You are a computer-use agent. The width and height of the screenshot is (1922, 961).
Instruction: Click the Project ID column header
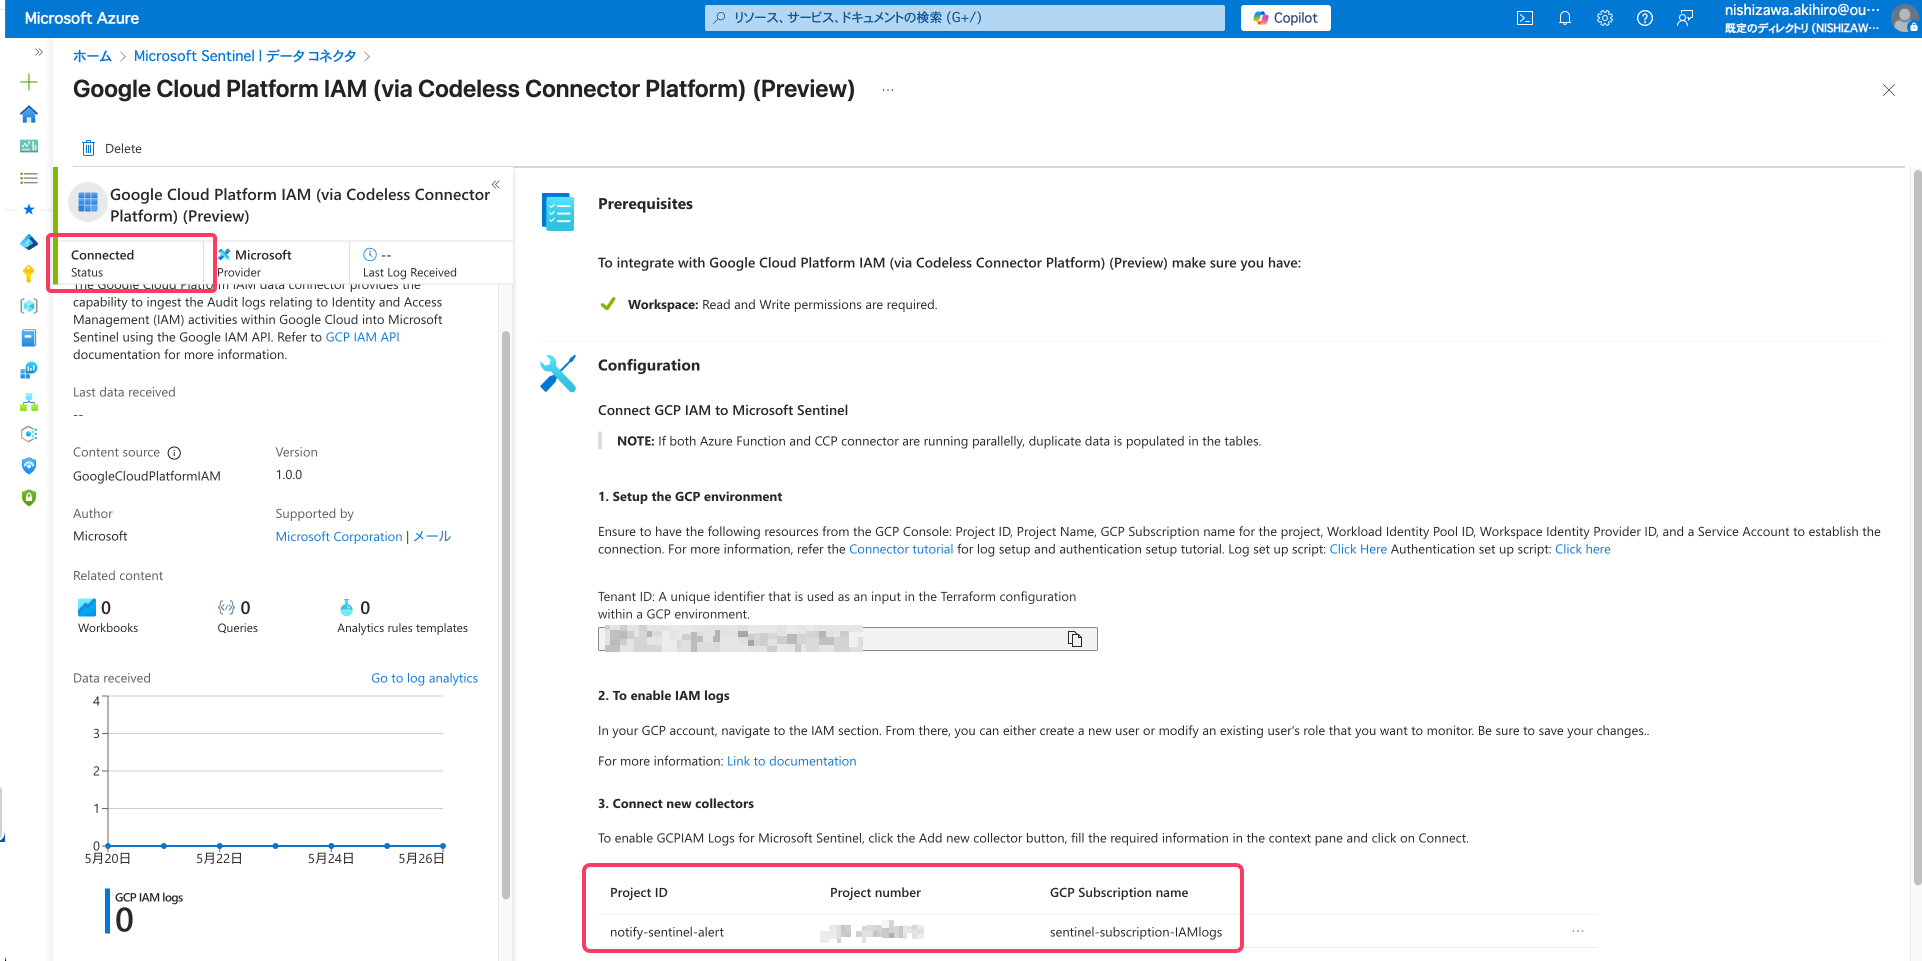click(x=639, y=893)
